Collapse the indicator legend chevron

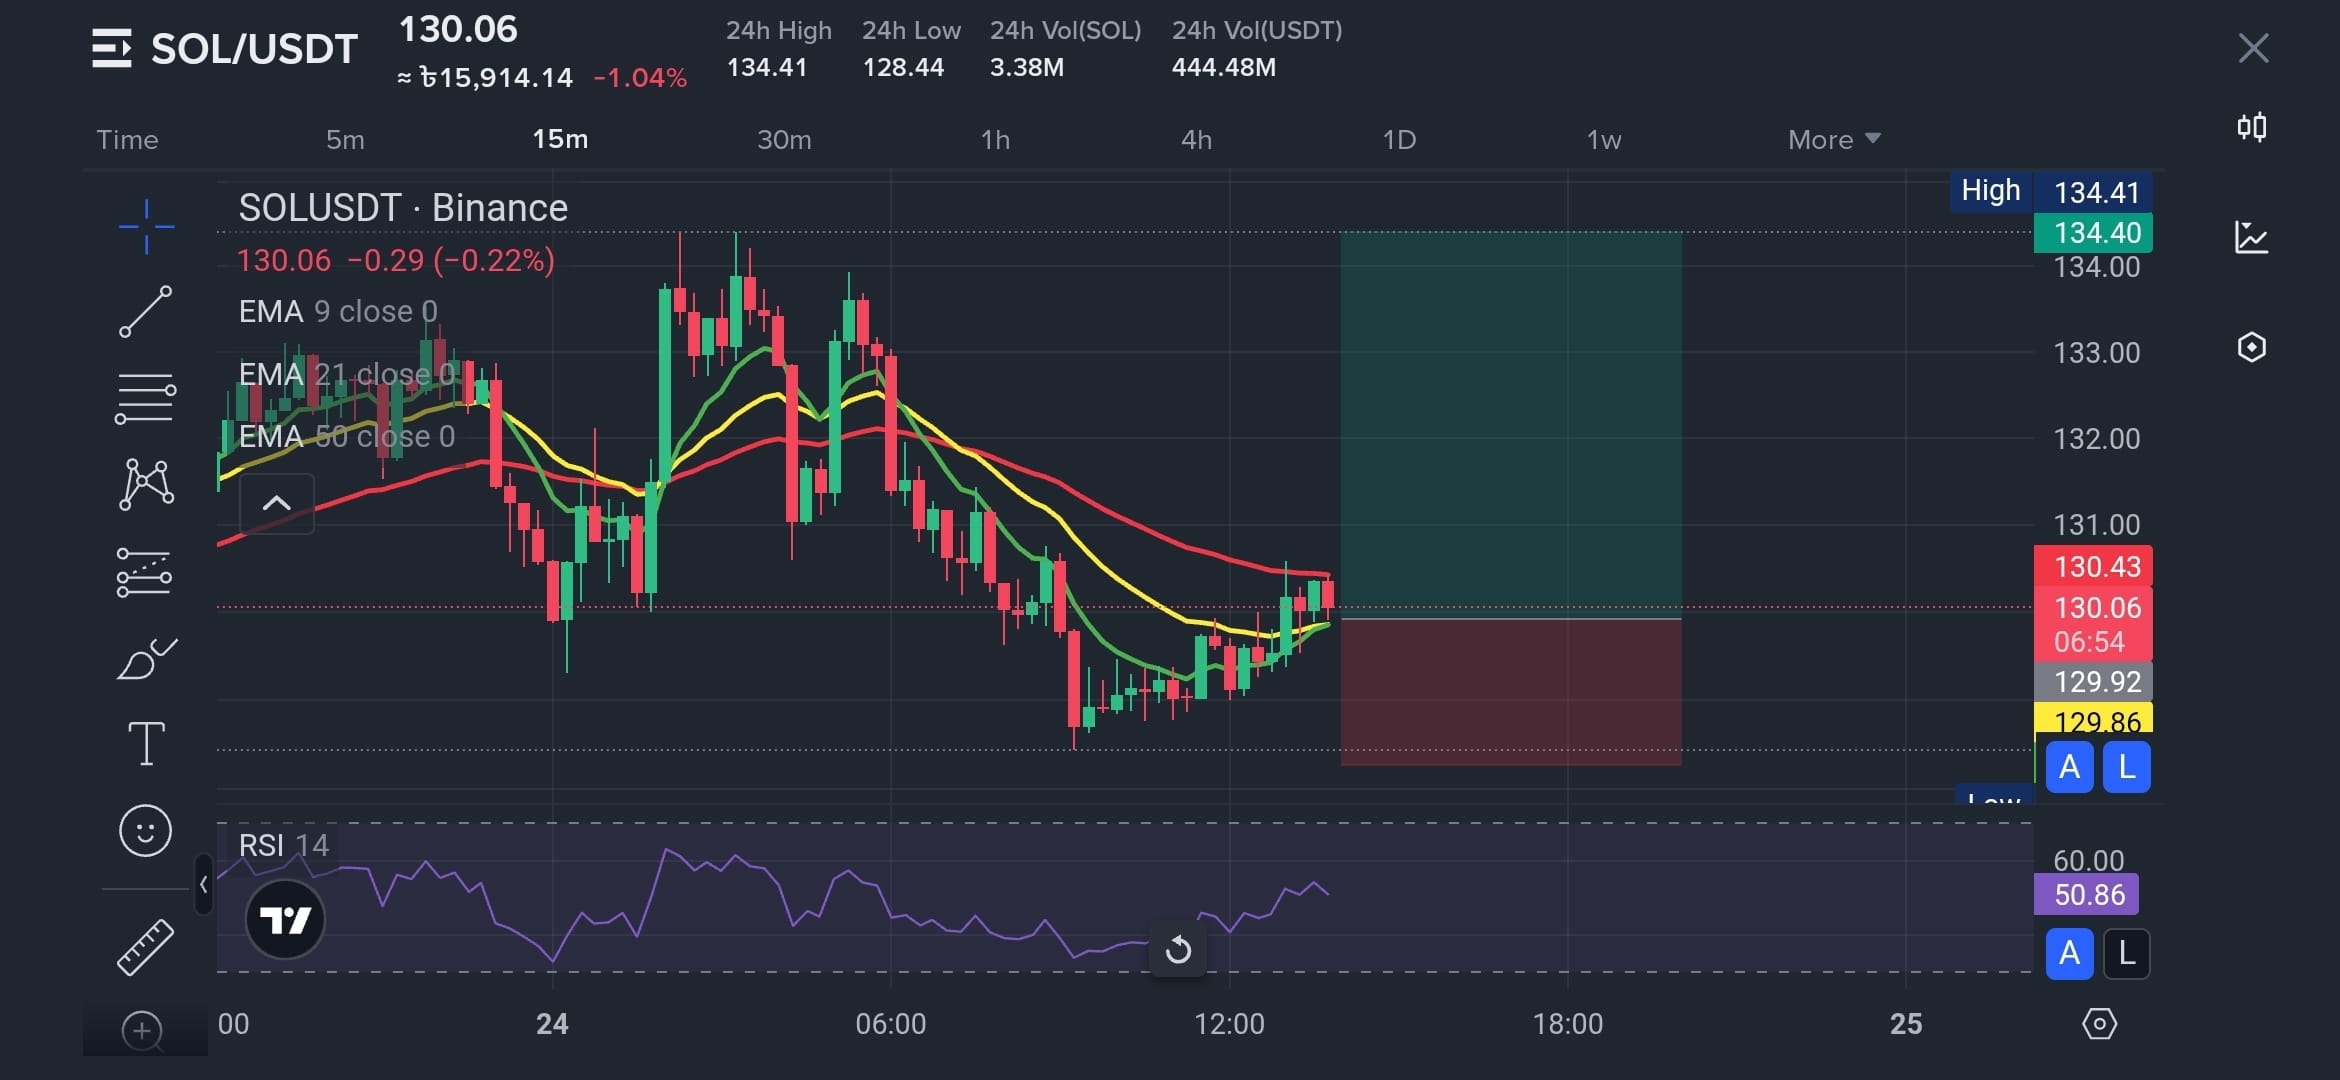(277, 503)
